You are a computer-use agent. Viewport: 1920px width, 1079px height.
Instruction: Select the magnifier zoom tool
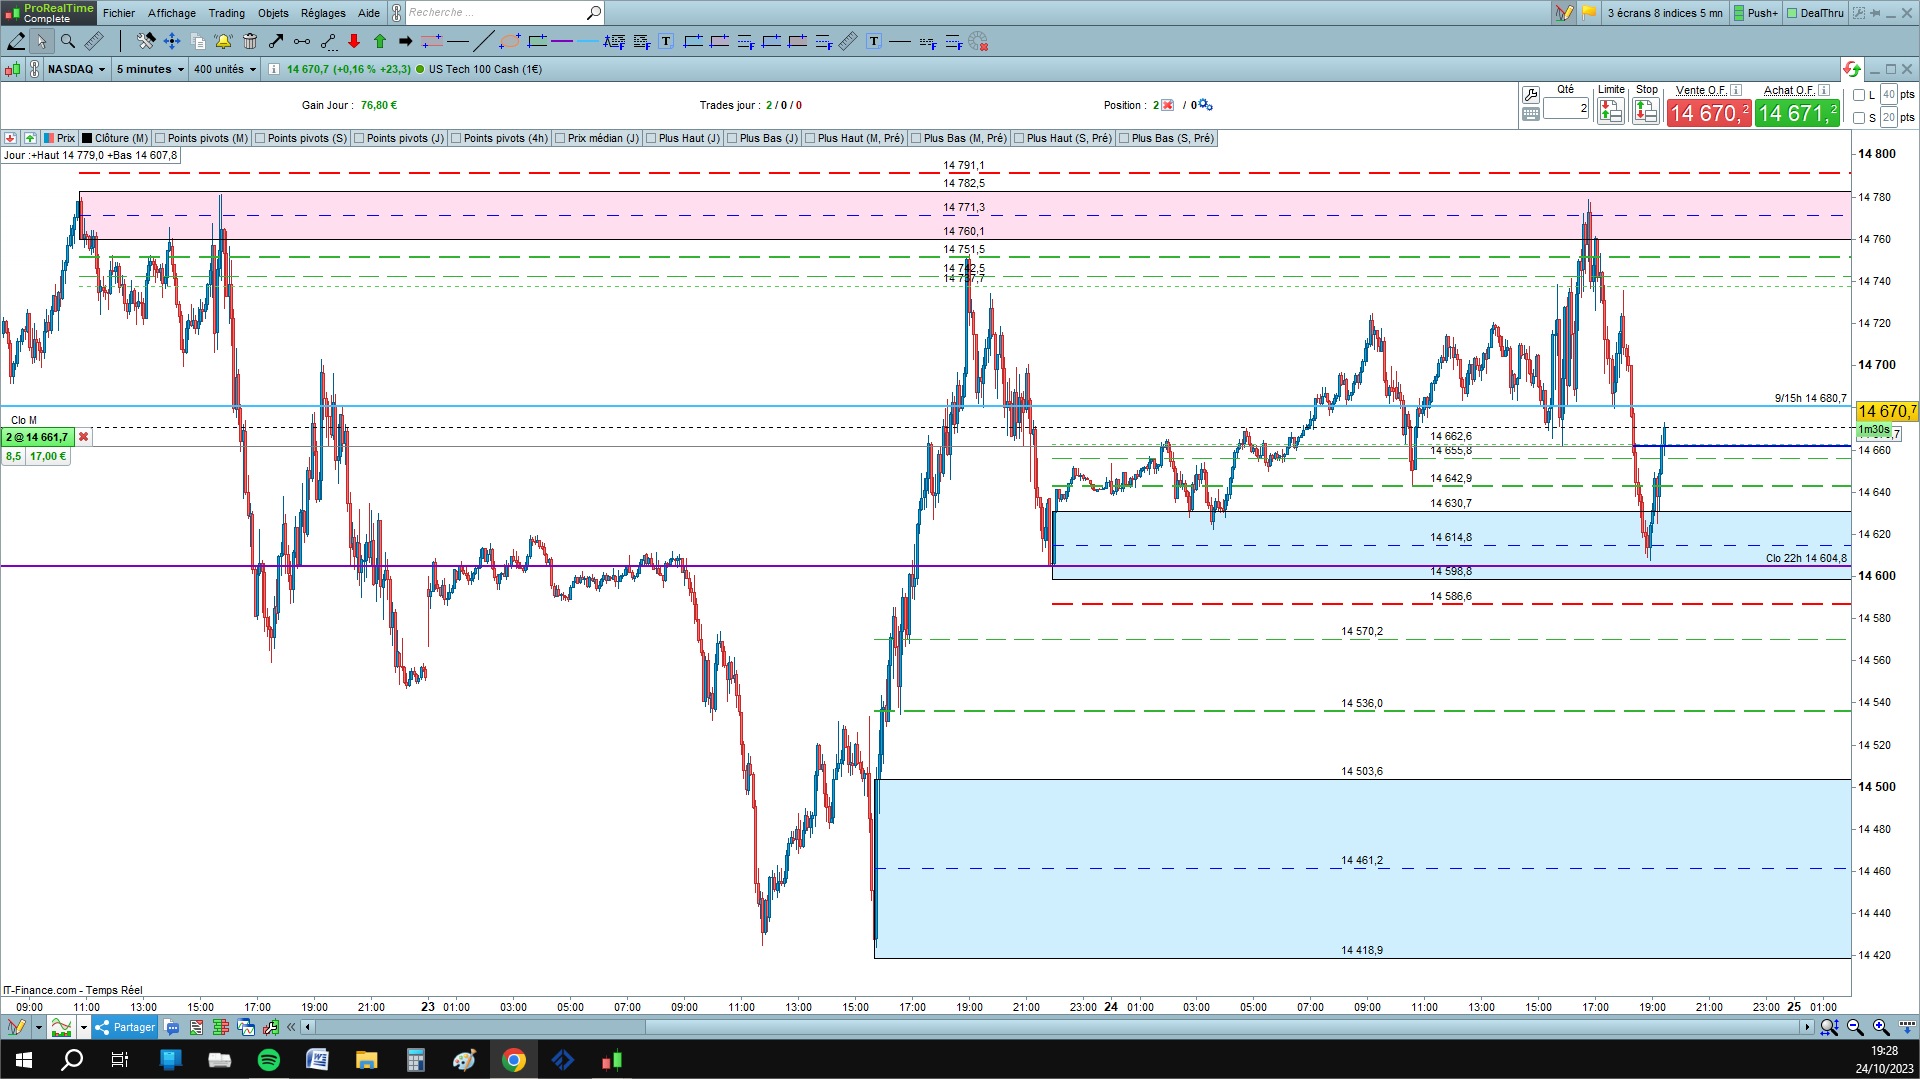[x=68, y=41]
